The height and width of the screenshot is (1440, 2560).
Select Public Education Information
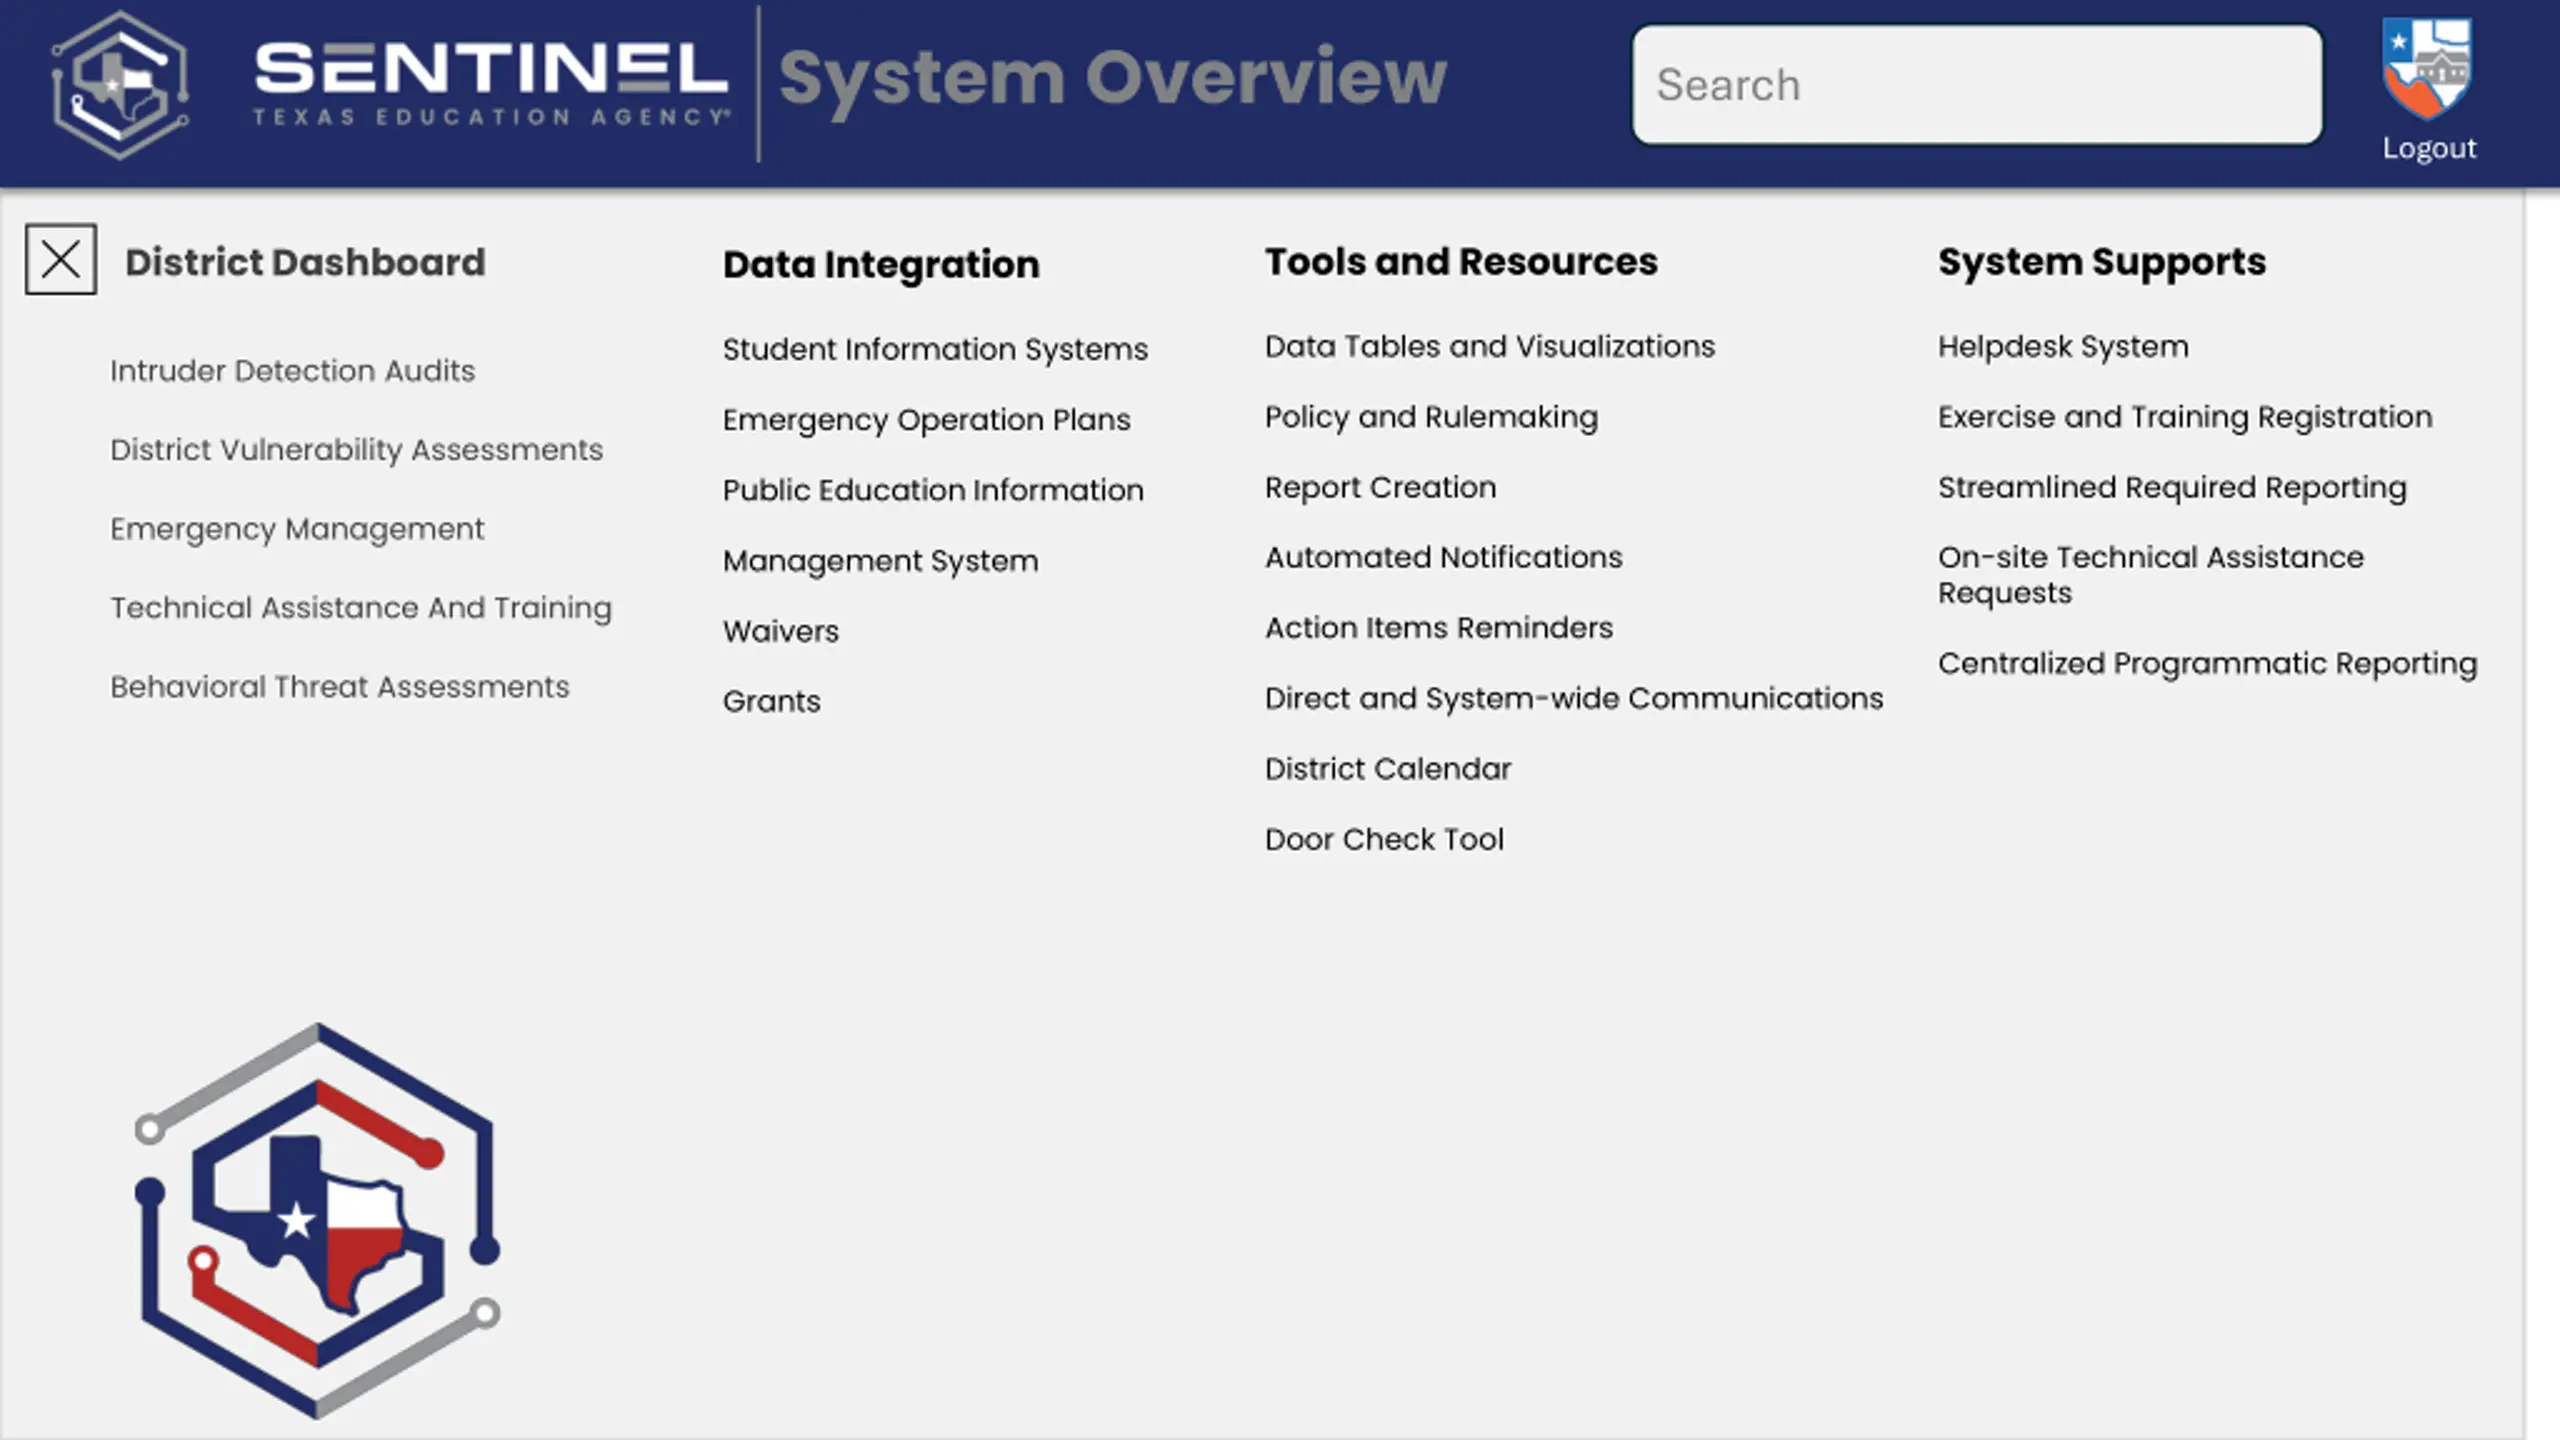(x=933, y=490)
